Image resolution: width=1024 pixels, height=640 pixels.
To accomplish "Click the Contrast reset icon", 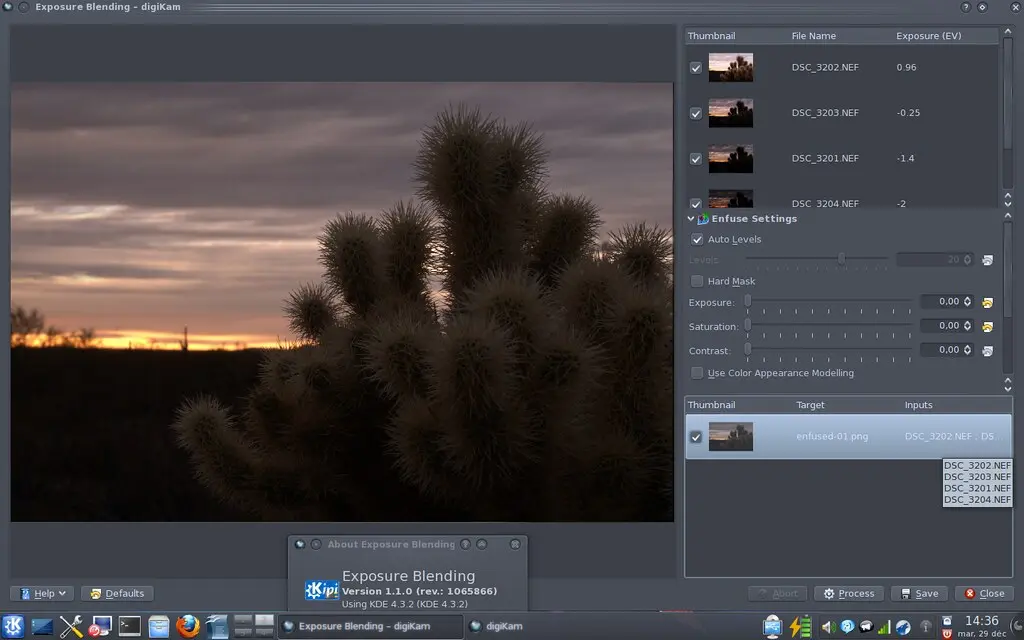I will tap(987, 351).
